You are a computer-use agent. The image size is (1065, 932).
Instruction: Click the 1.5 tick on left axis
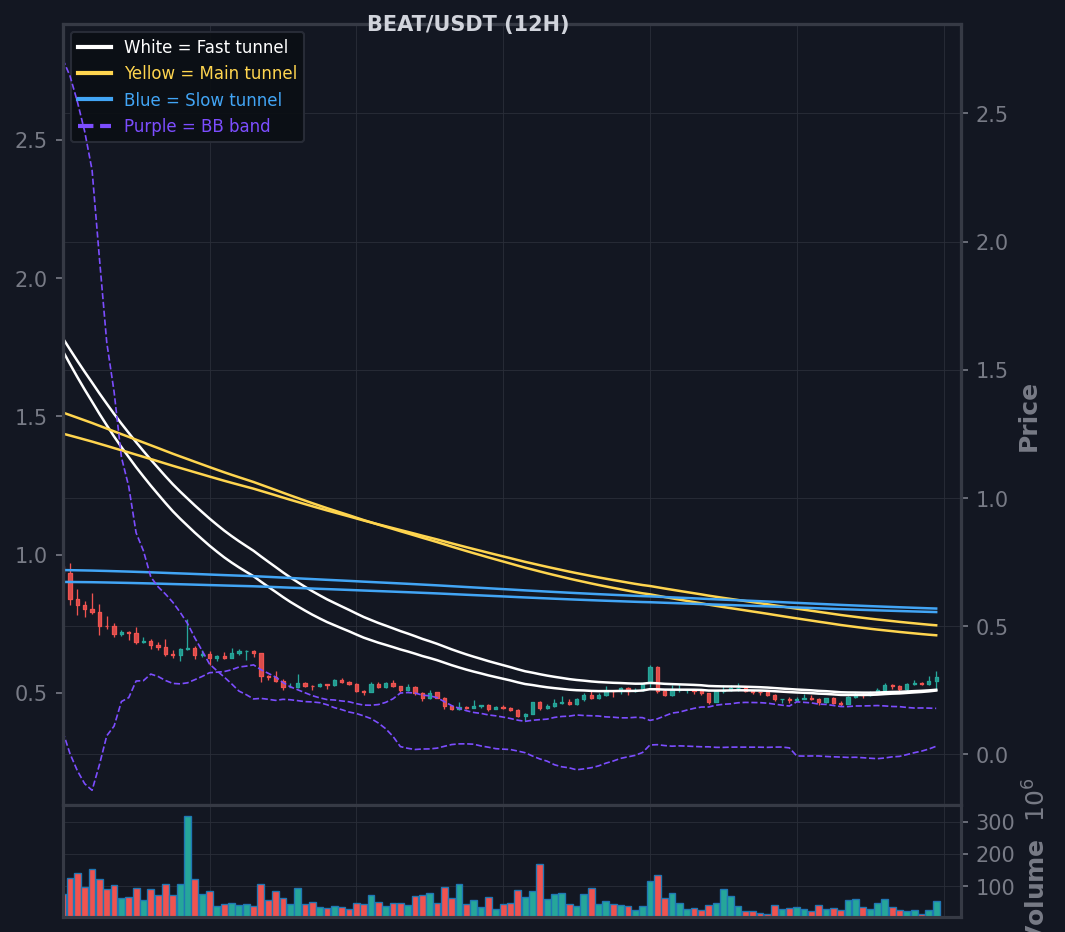click(31, 417)
